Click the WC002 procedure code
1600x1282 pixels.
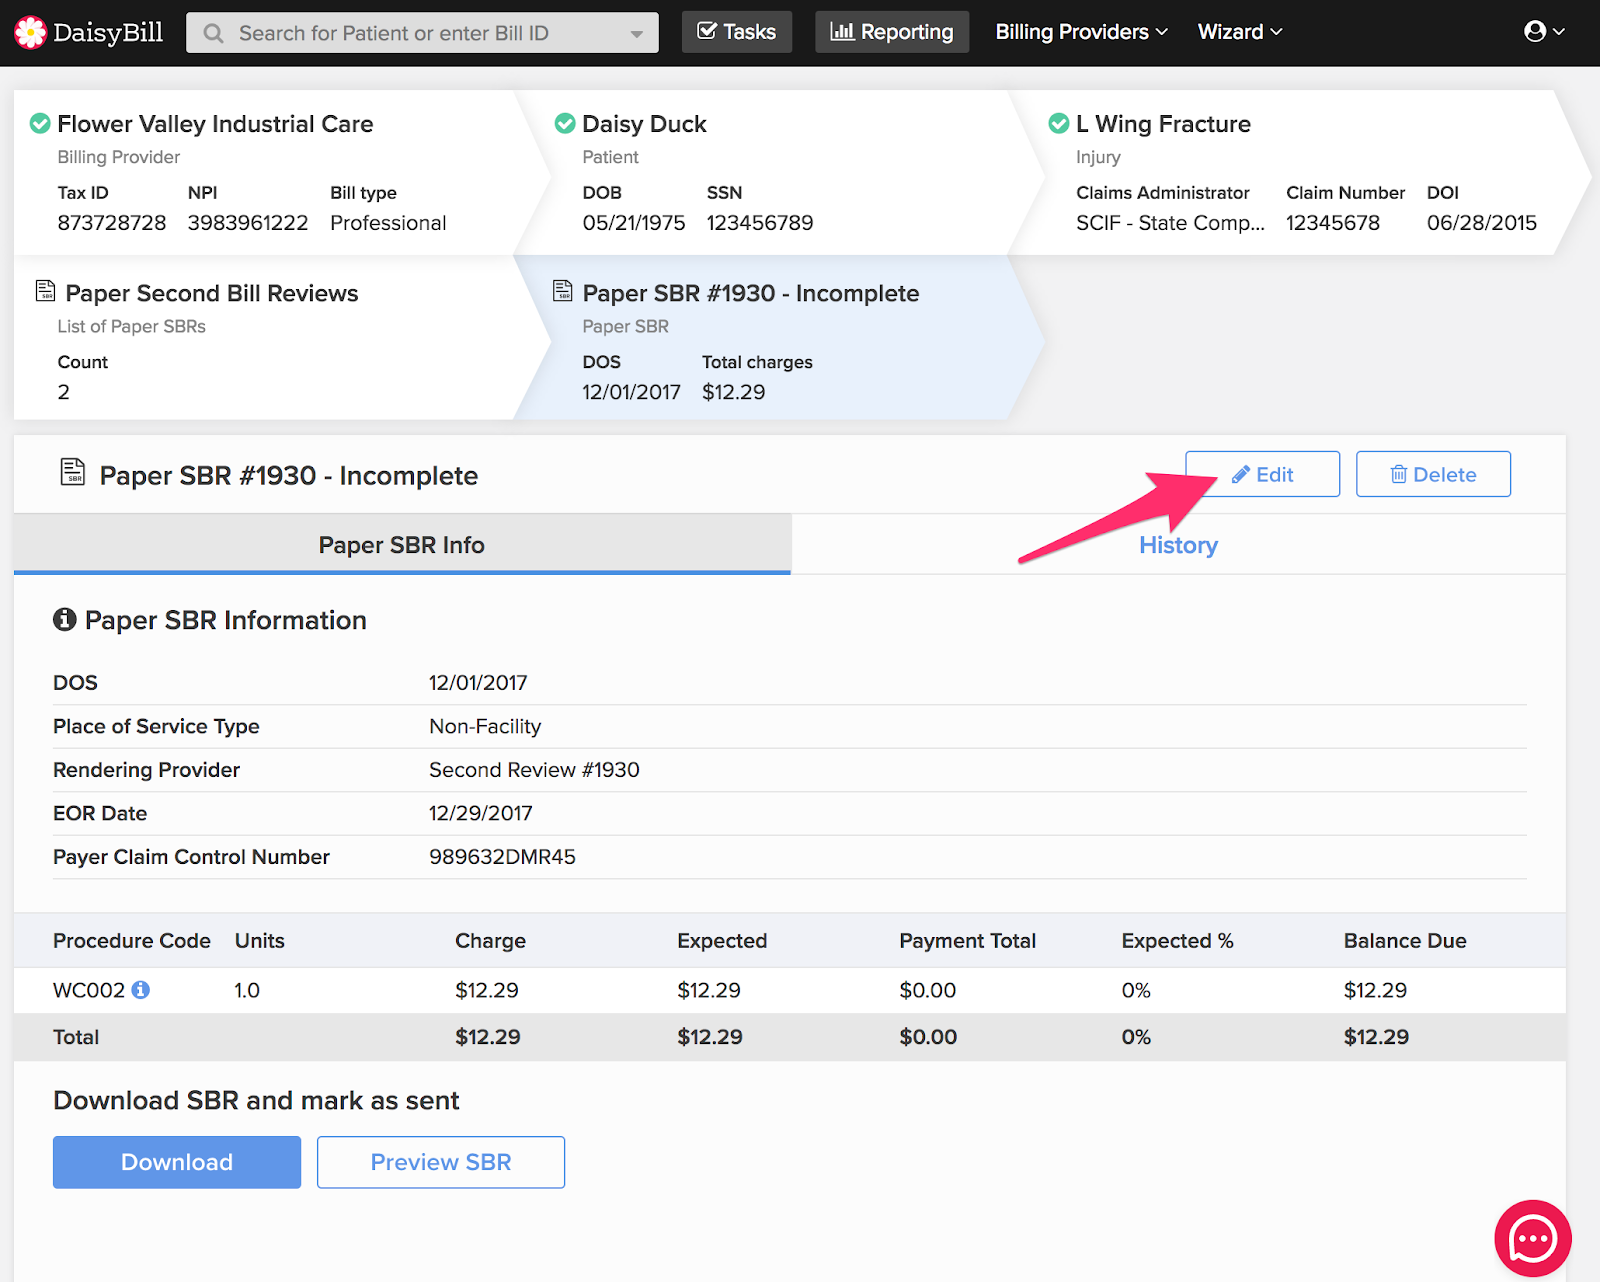(x=89, y=990)
